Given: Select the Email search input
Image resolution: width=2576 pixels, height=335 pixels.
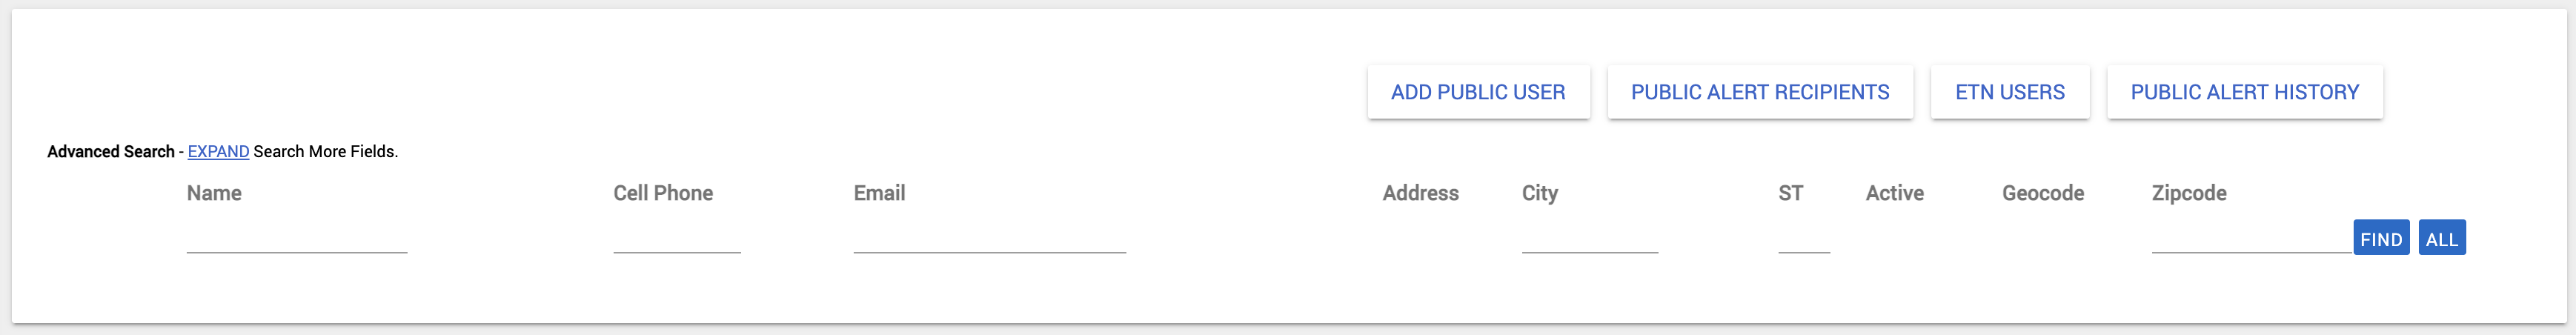Looking at the screenshot, I should pyautogui.click(x=990, y=238).
